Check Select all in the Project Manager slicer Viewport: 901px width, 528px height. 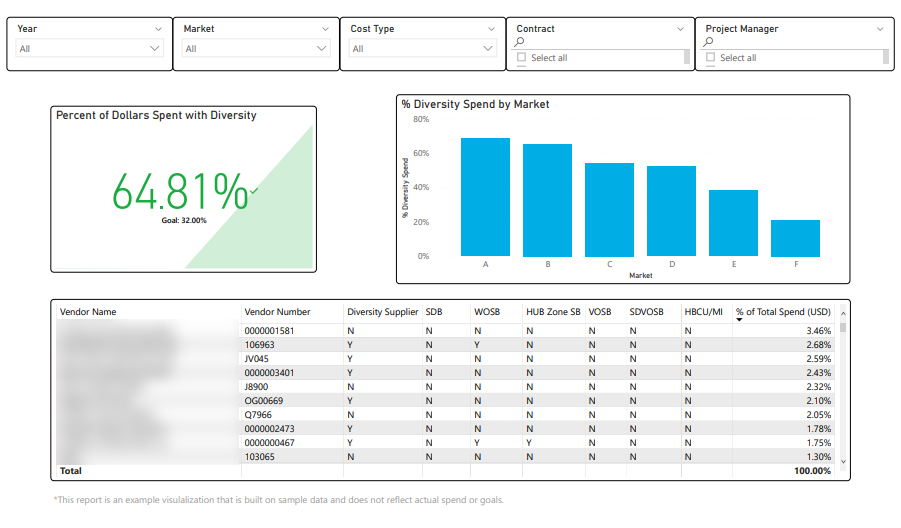pyautogui.click(x=710, y=58)
